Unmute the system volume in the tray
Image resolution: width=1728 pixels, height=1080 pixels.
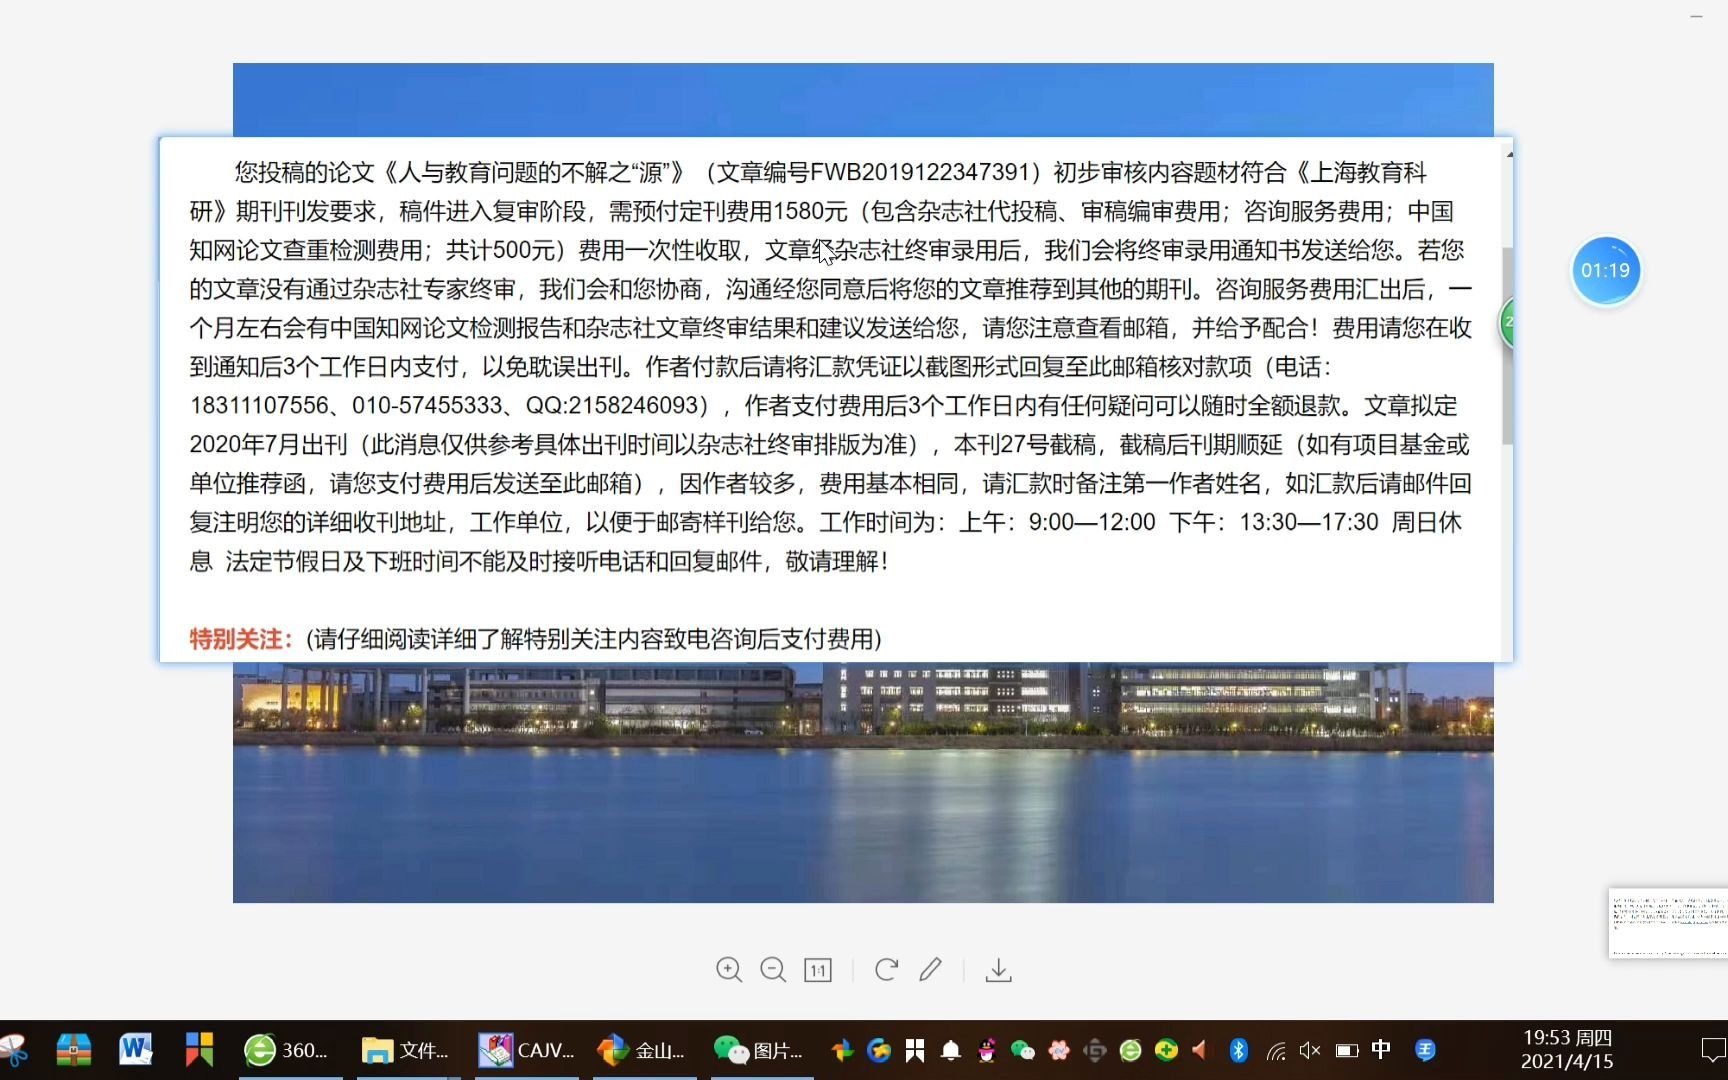tap(1308, 1050)
